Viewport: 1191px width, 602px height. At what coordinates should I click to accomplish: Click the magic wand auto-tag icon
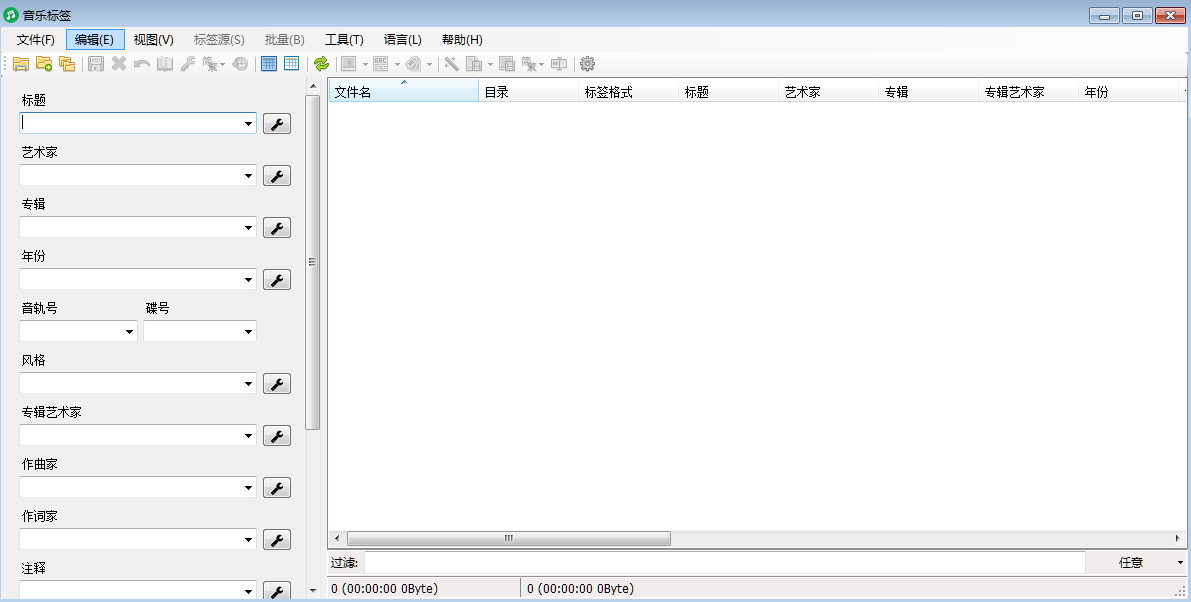click(x=451, y=63)
